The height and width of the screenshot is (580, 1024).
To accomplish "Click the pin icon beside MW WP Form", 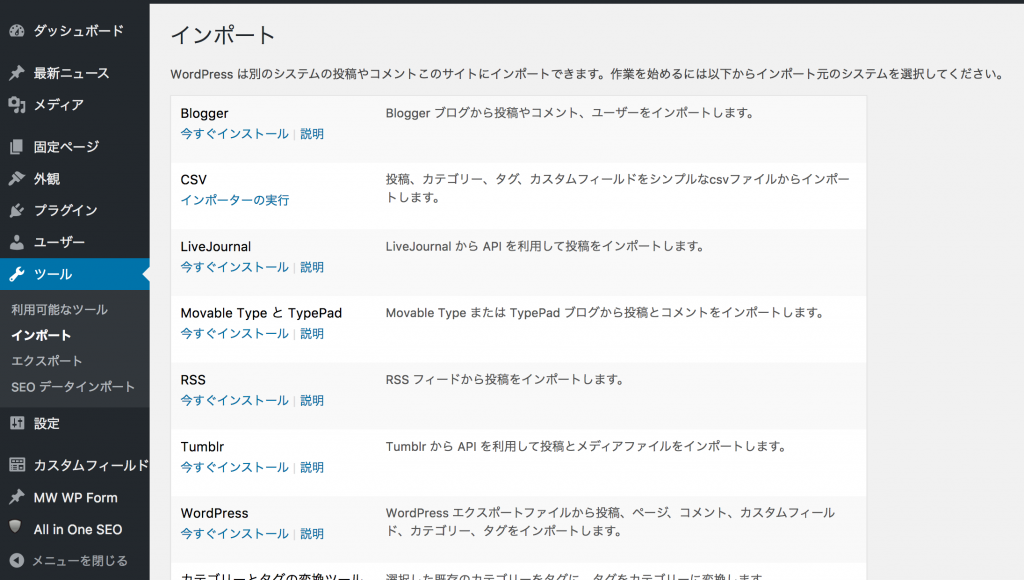I will (x=17, y=497).
